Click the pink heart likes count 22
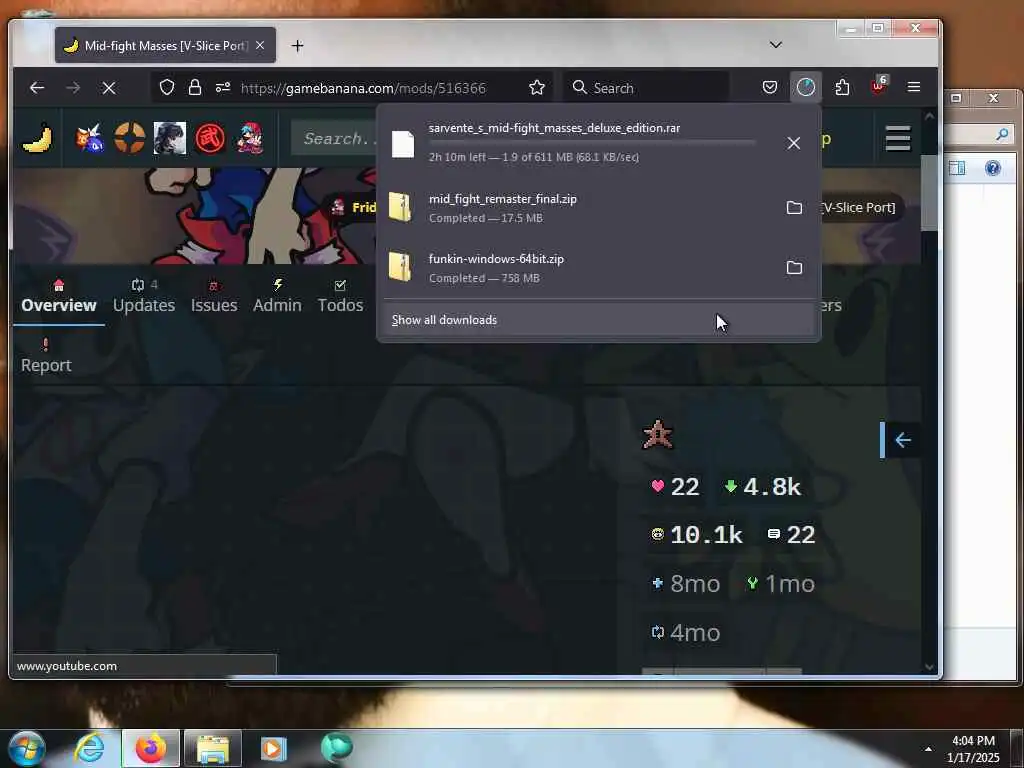This screenshot has width=1024, height=768. click(675, 487)
